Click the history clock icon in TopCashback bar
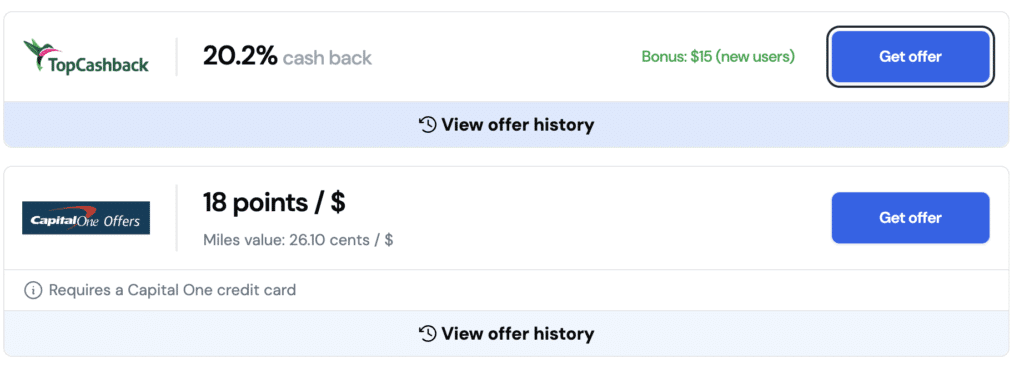Image resolution: width=1024 pixels, height=368 pixels. click(x=428, y=125)
